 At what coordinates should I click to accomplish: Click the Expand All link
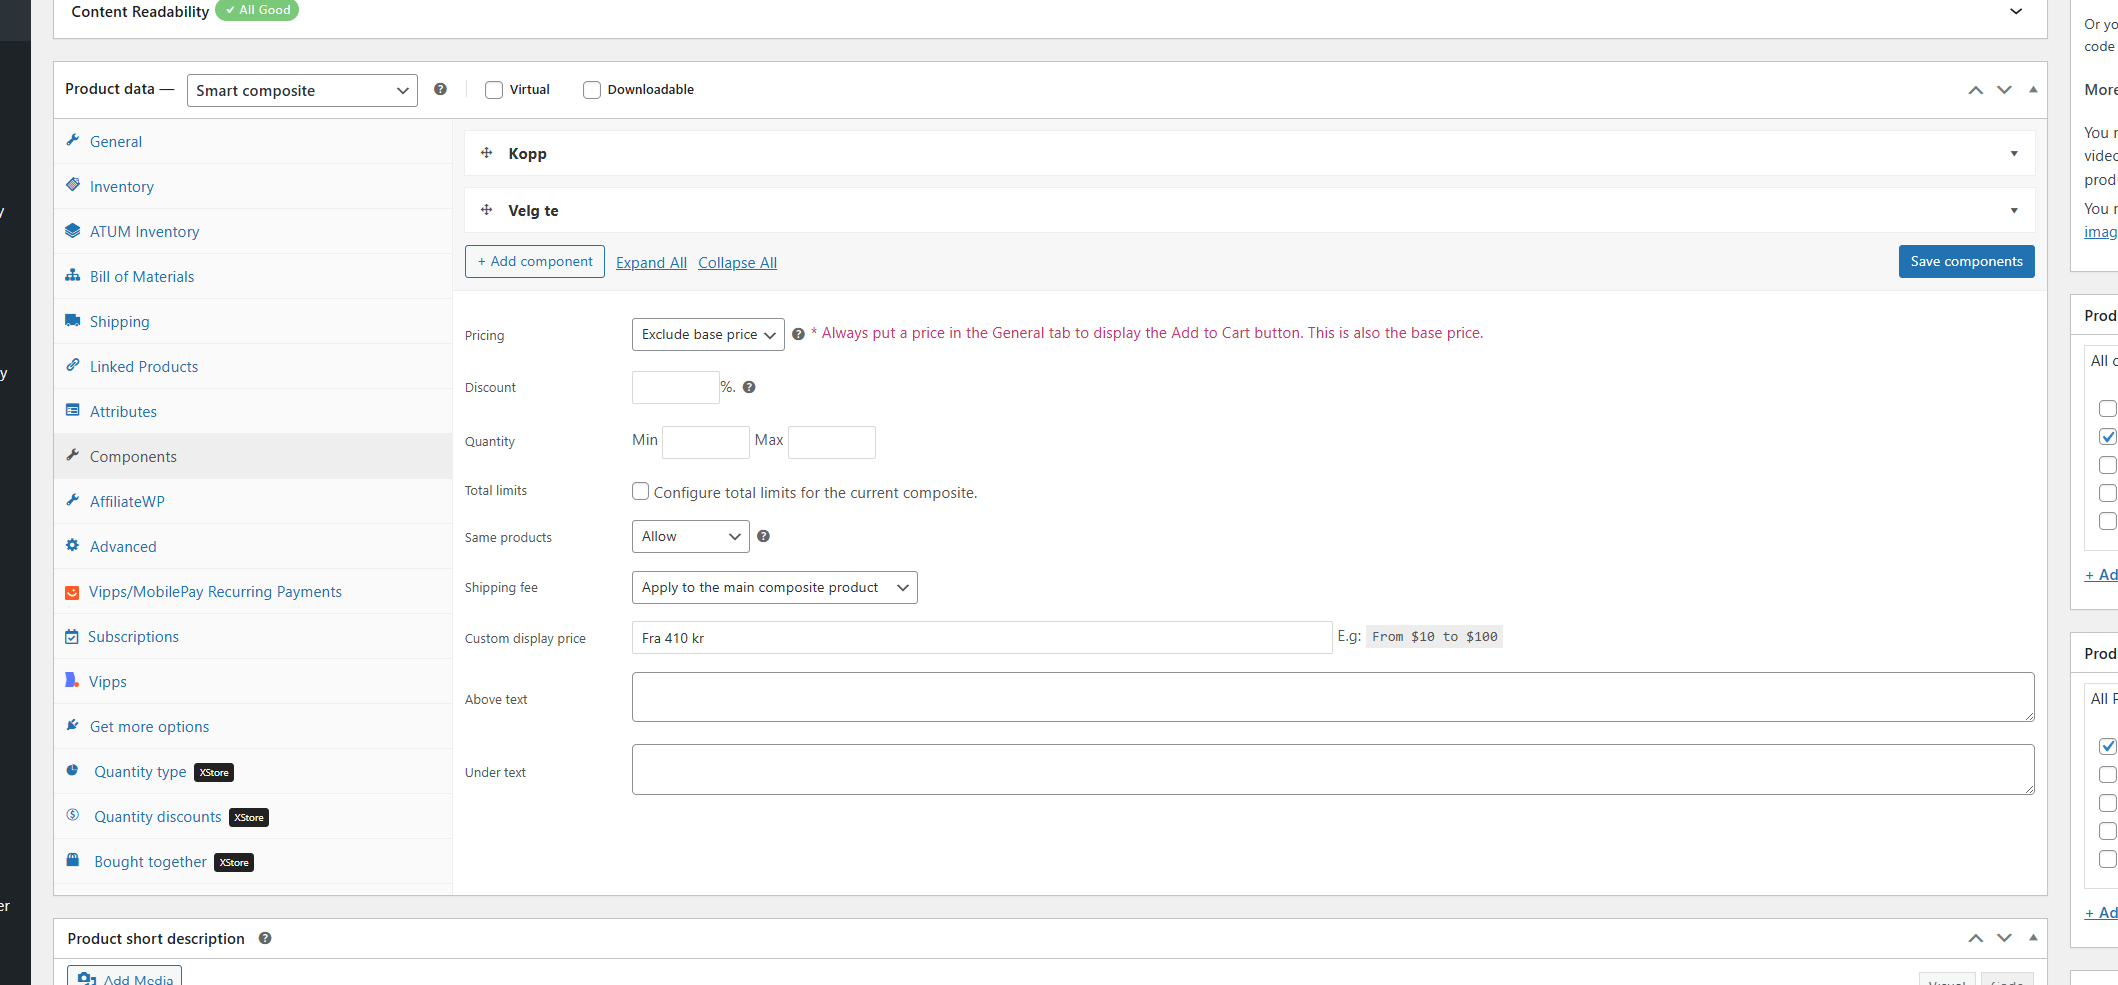[x=651, y=263]
